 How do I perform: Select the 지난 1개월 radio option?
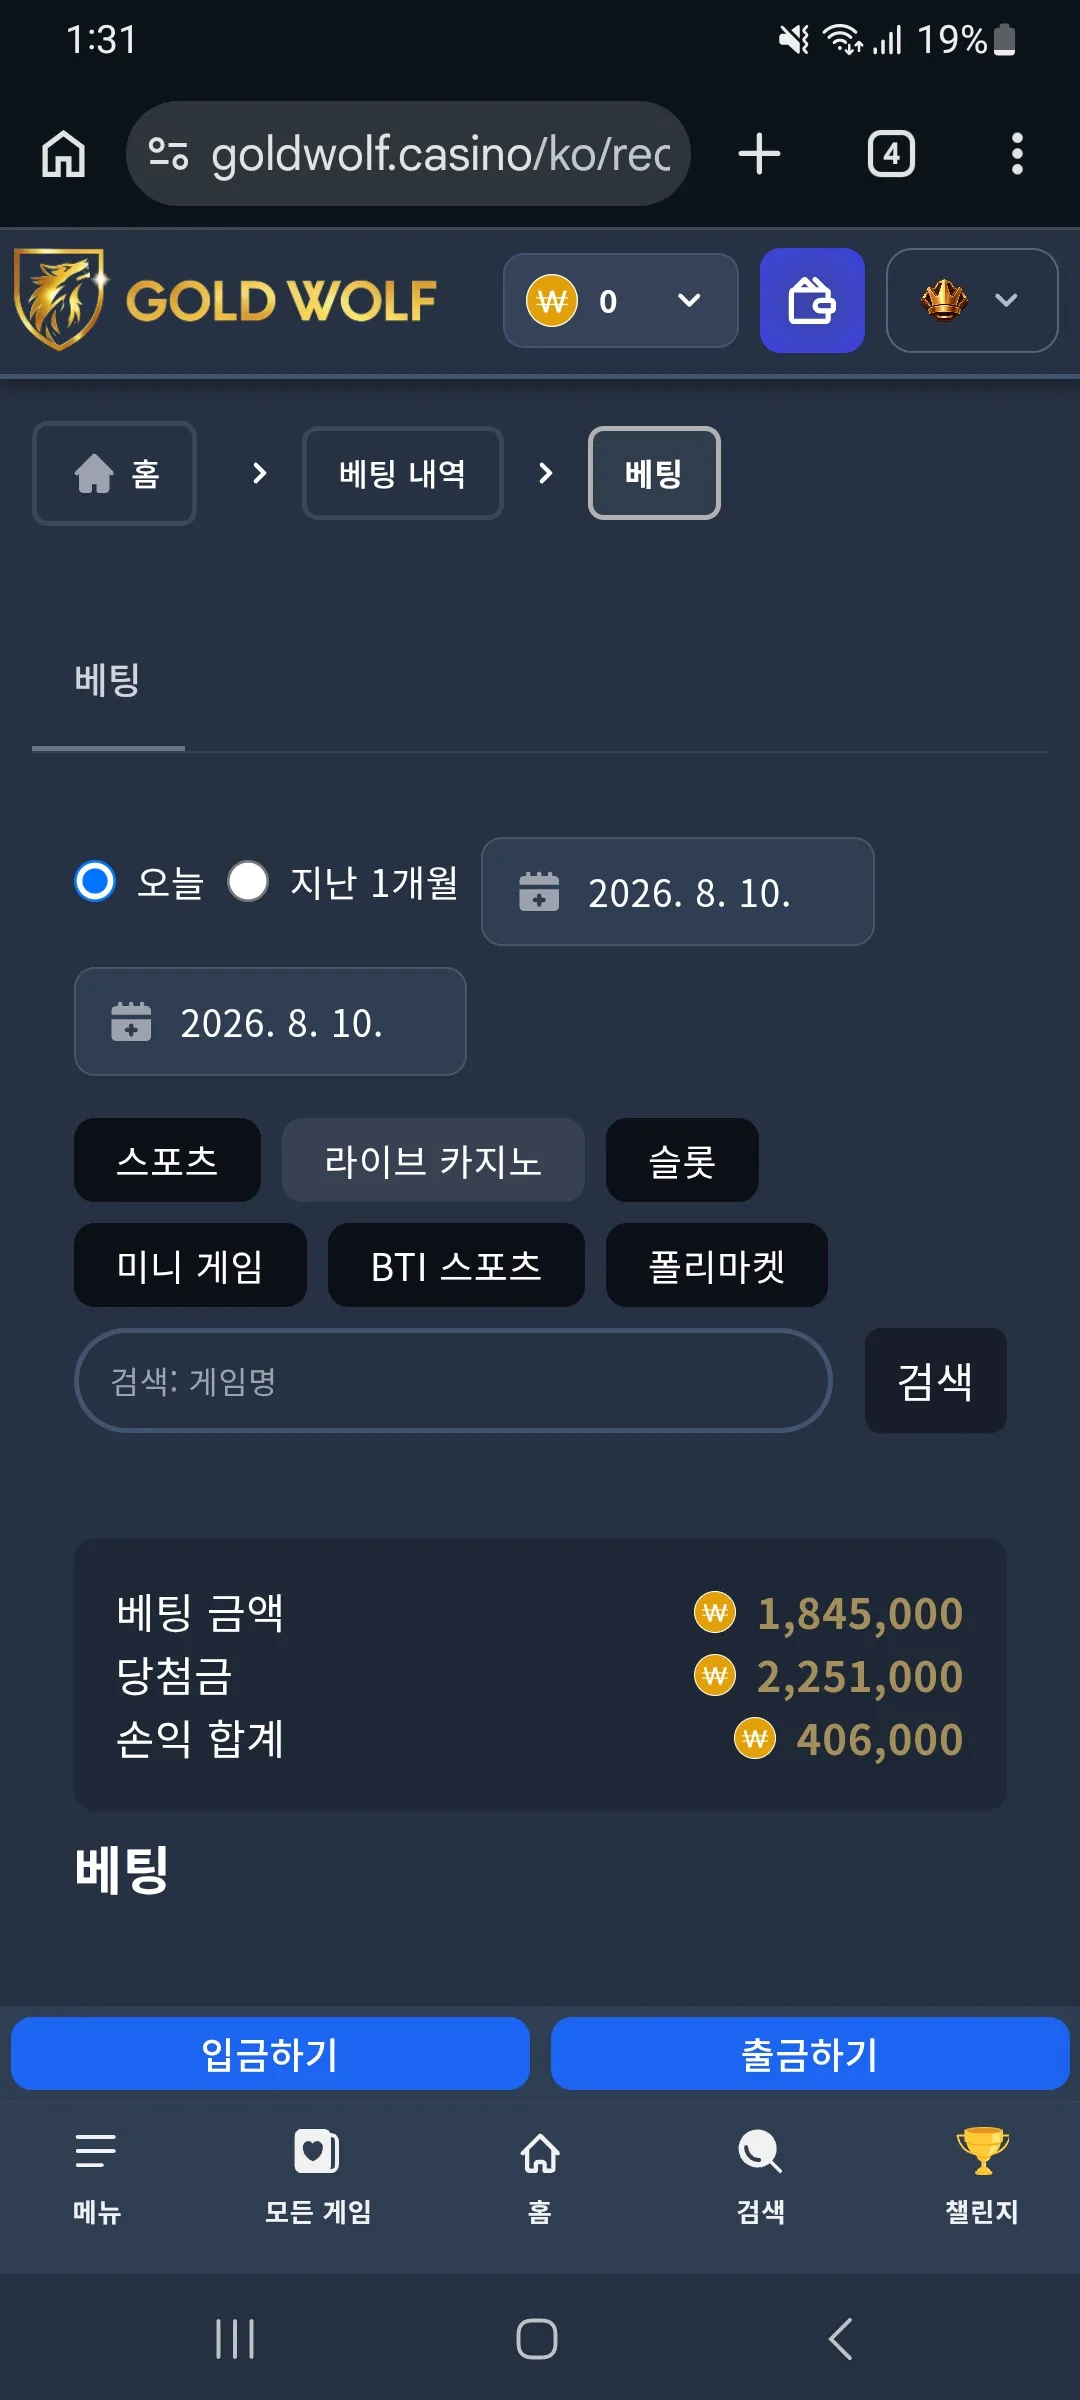248,881
